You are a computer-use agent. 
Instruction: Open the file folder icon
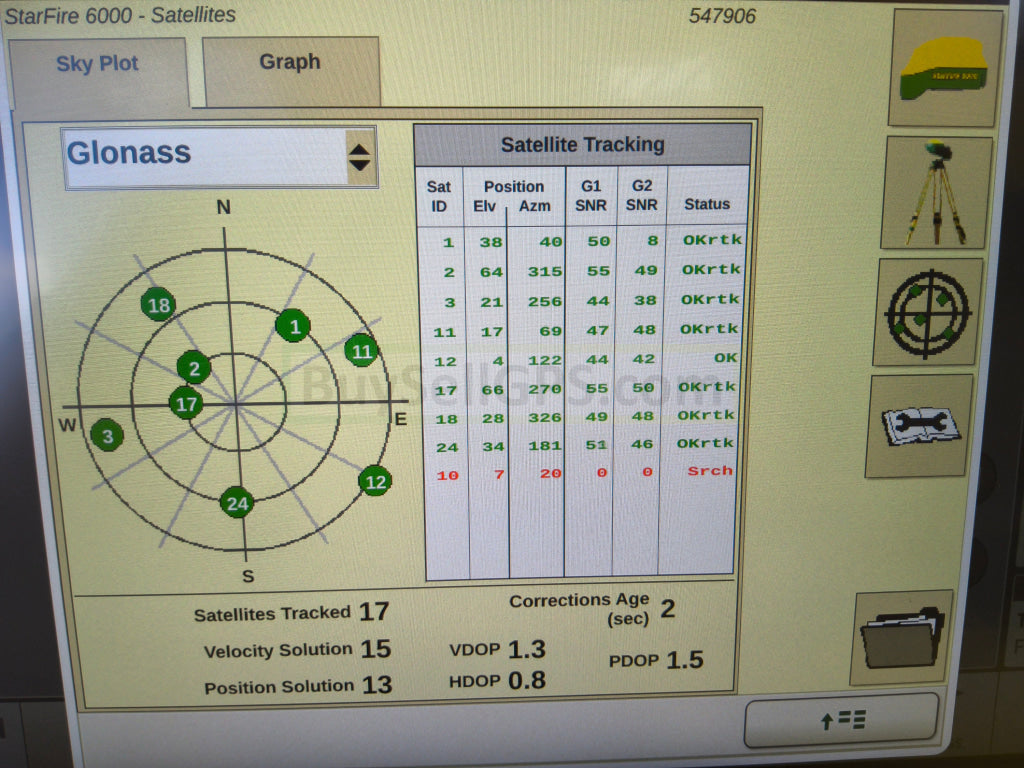point(902,637)
